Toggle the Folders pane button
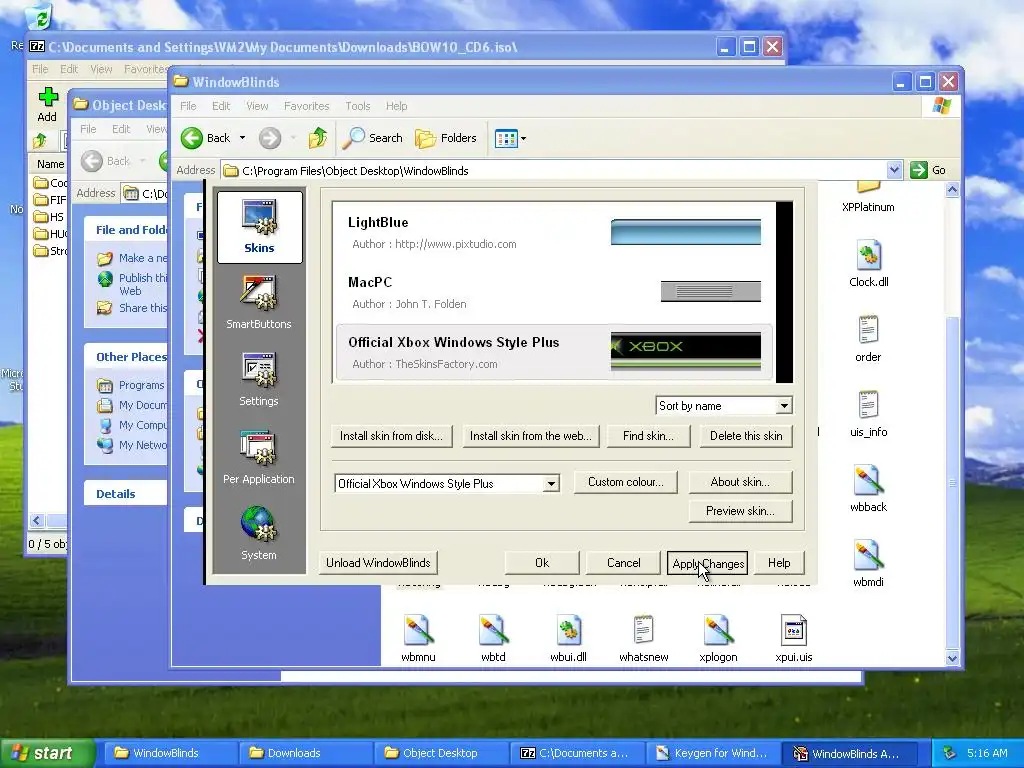 pyautogui.click(x=446, y=138)
